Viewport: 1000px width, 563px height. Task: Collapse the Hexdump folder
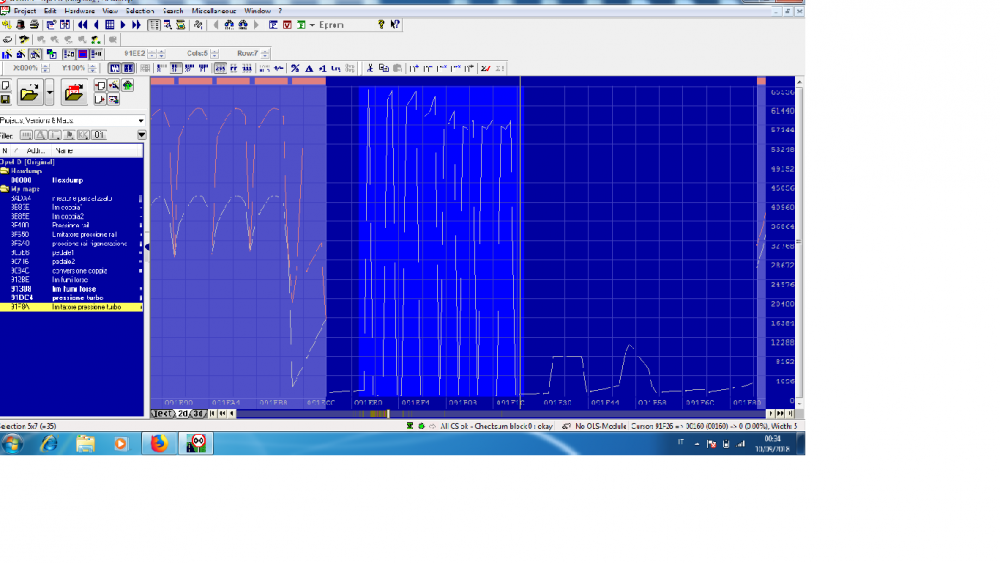click(4, 171)
